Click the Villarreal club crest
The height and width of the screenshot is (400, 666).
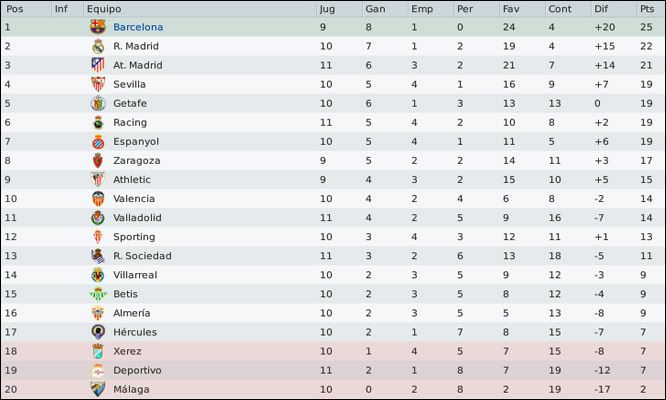98,275
